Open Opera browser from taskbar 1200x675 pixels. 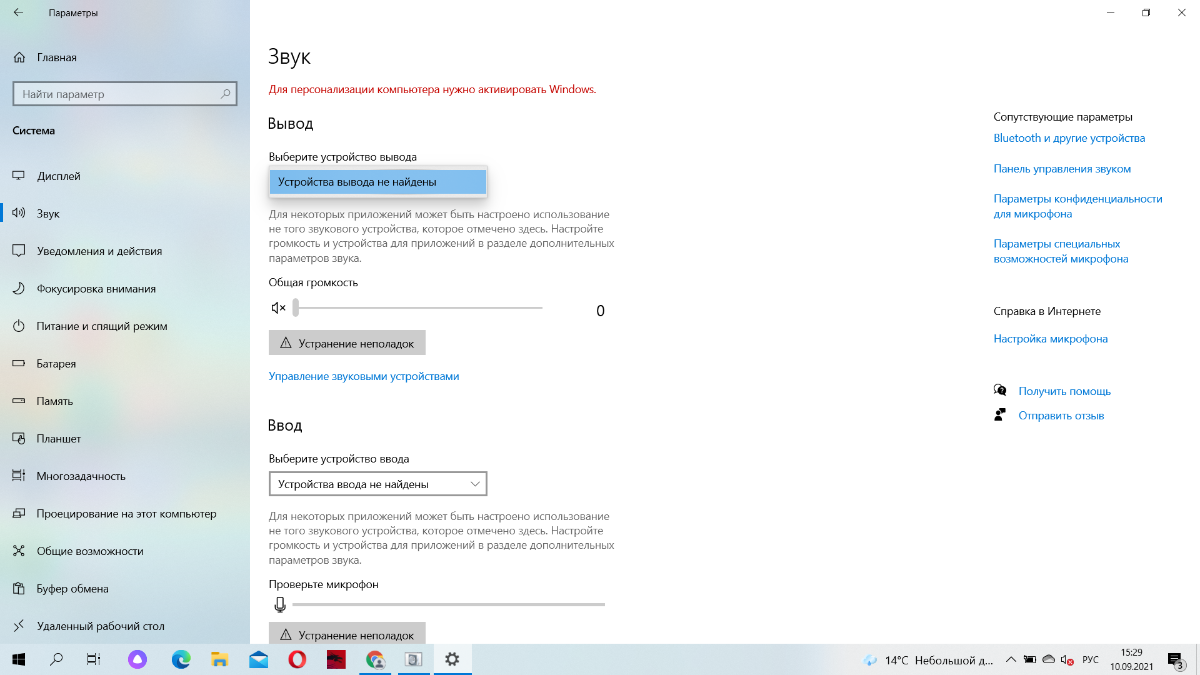[297, 659]
